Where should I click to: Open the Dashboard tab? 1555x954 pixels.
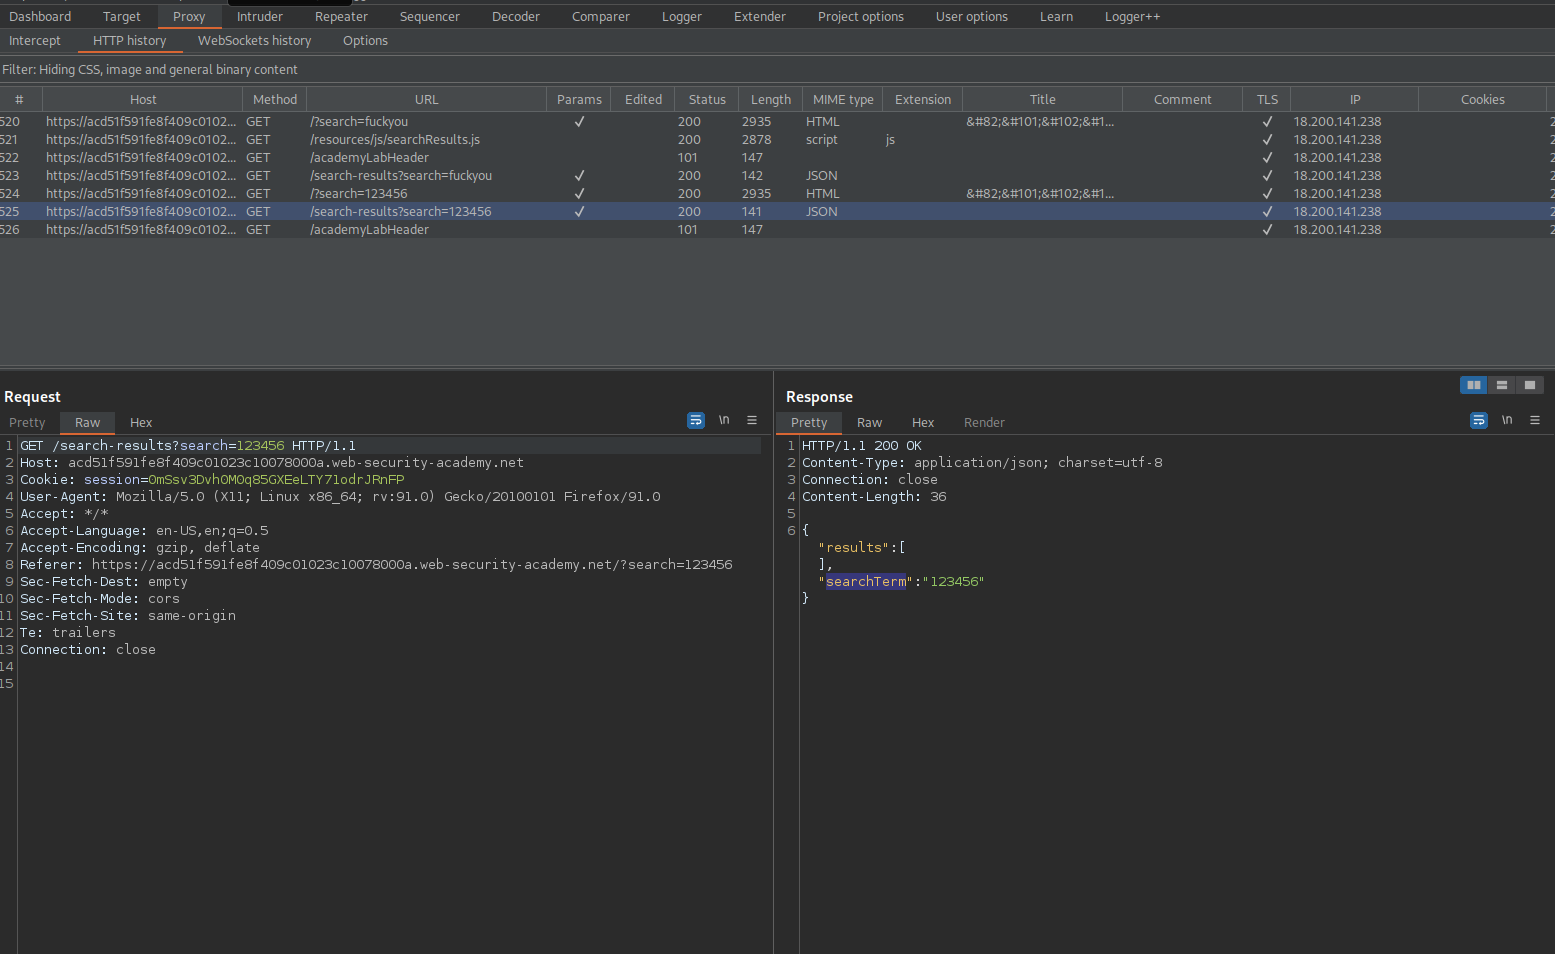coord(40,17)
